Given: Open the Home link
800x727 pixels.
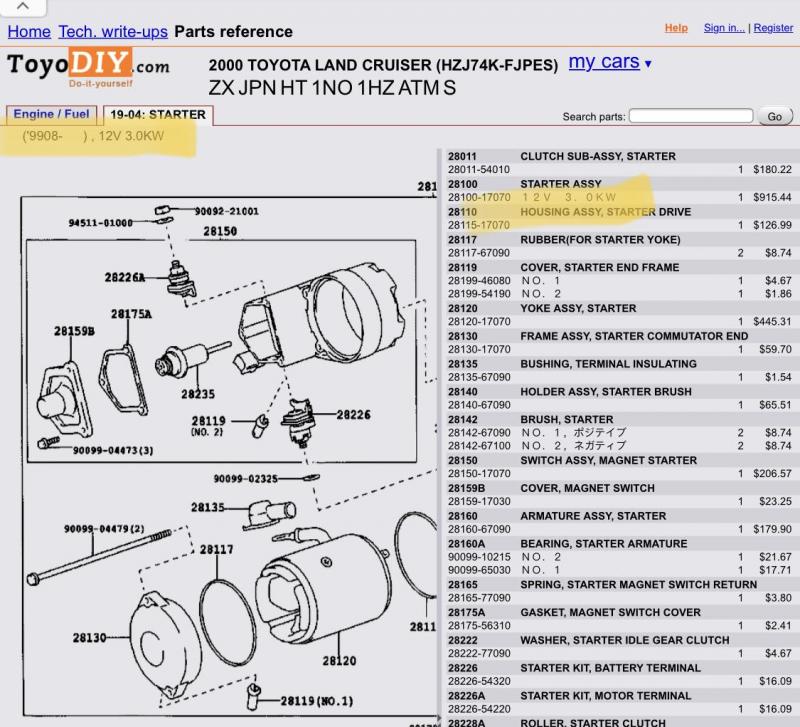Looking at the screenshot, I should click(29, 32).
